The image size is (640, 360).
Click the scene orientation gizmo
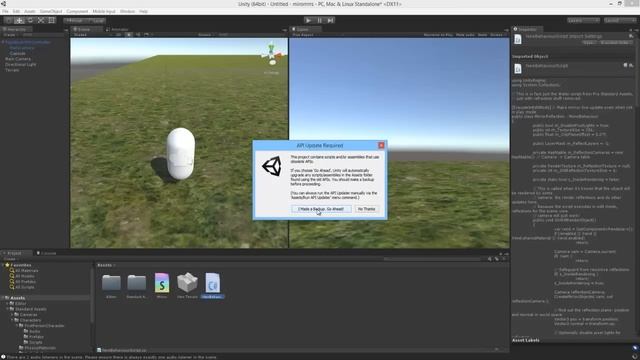click(x=272, y=55)
